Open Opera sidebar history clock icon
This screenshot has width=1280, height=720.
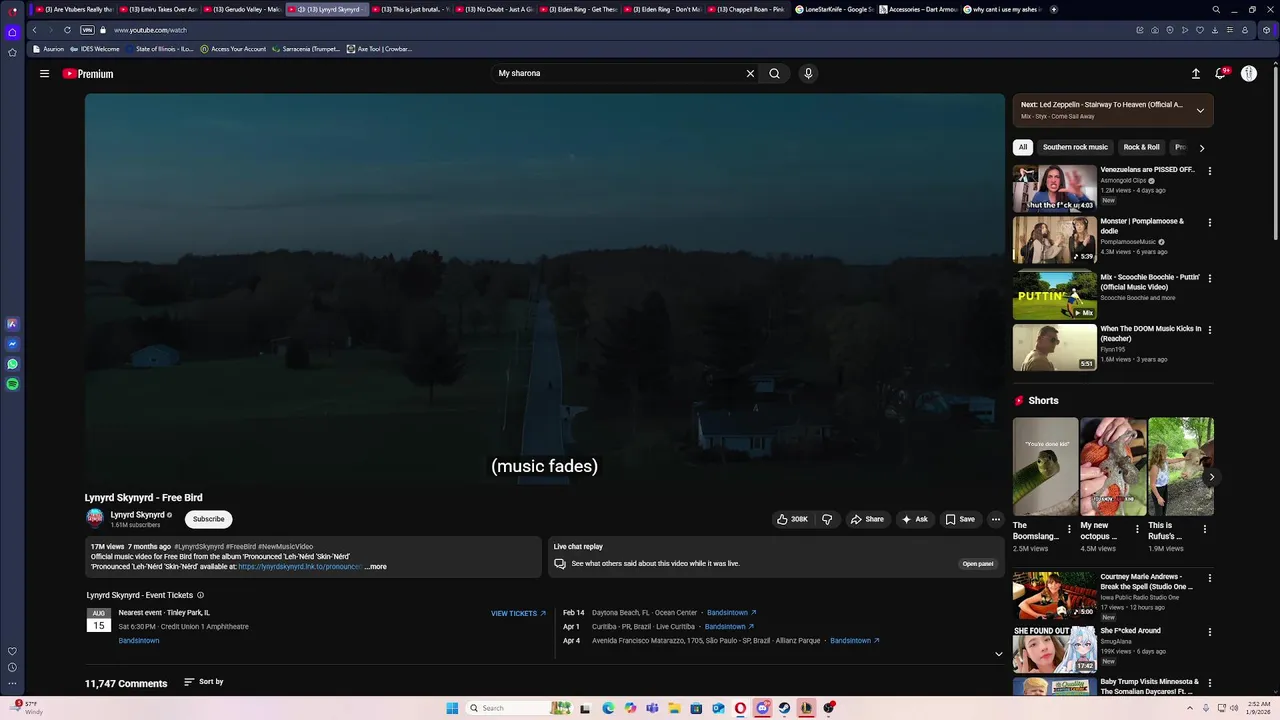[12, 667]
